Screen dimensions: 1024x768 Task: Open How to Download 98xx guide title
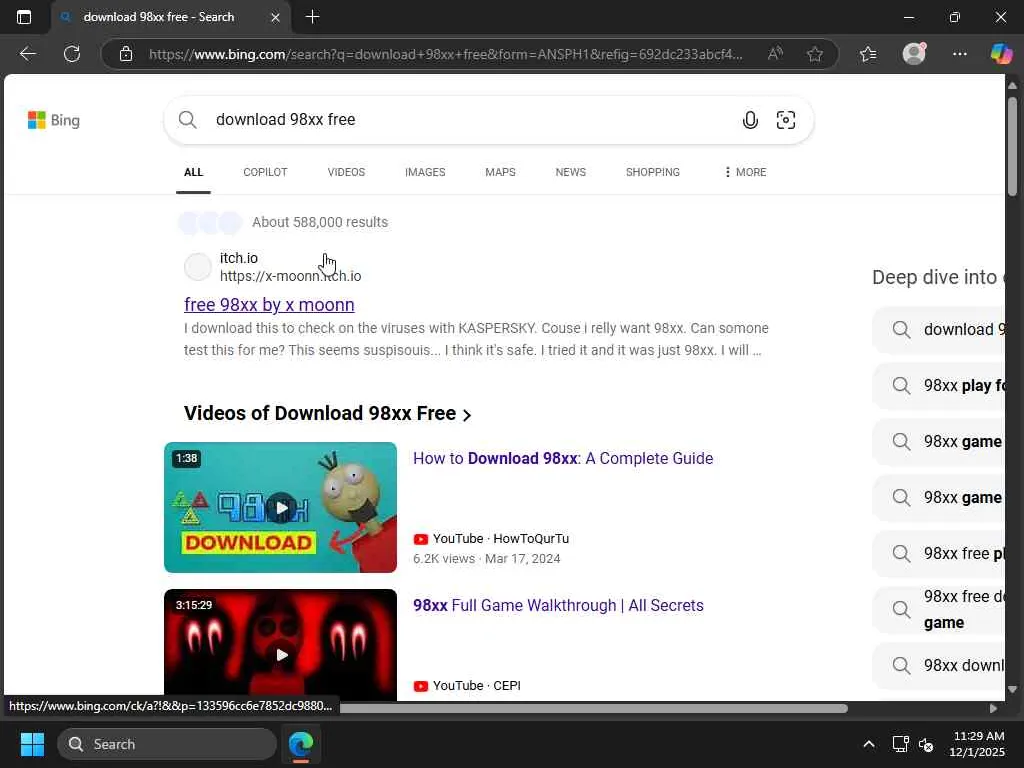pos(563,458)
